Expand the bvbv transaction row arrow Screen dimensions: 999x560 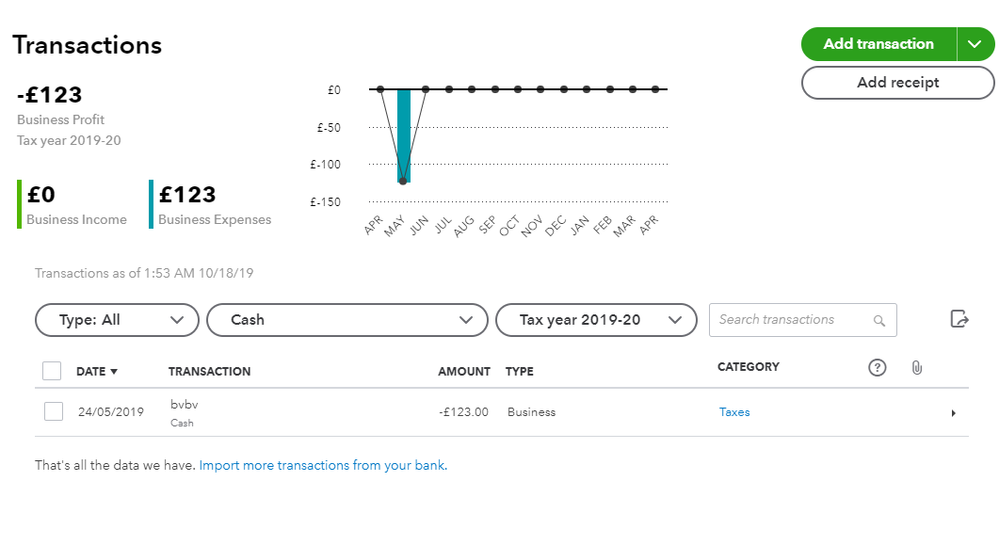[953, 413]
